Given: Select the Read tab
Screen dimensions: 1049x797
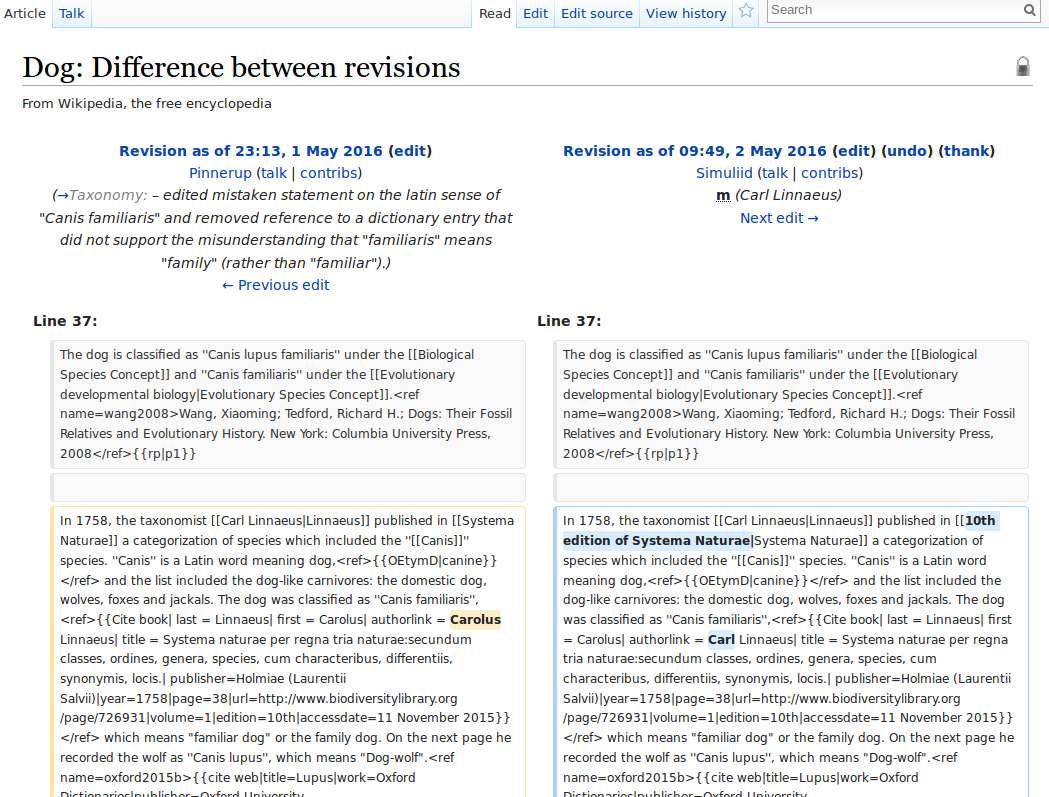Looking at the screenshot, I should (x=495, y=13).
